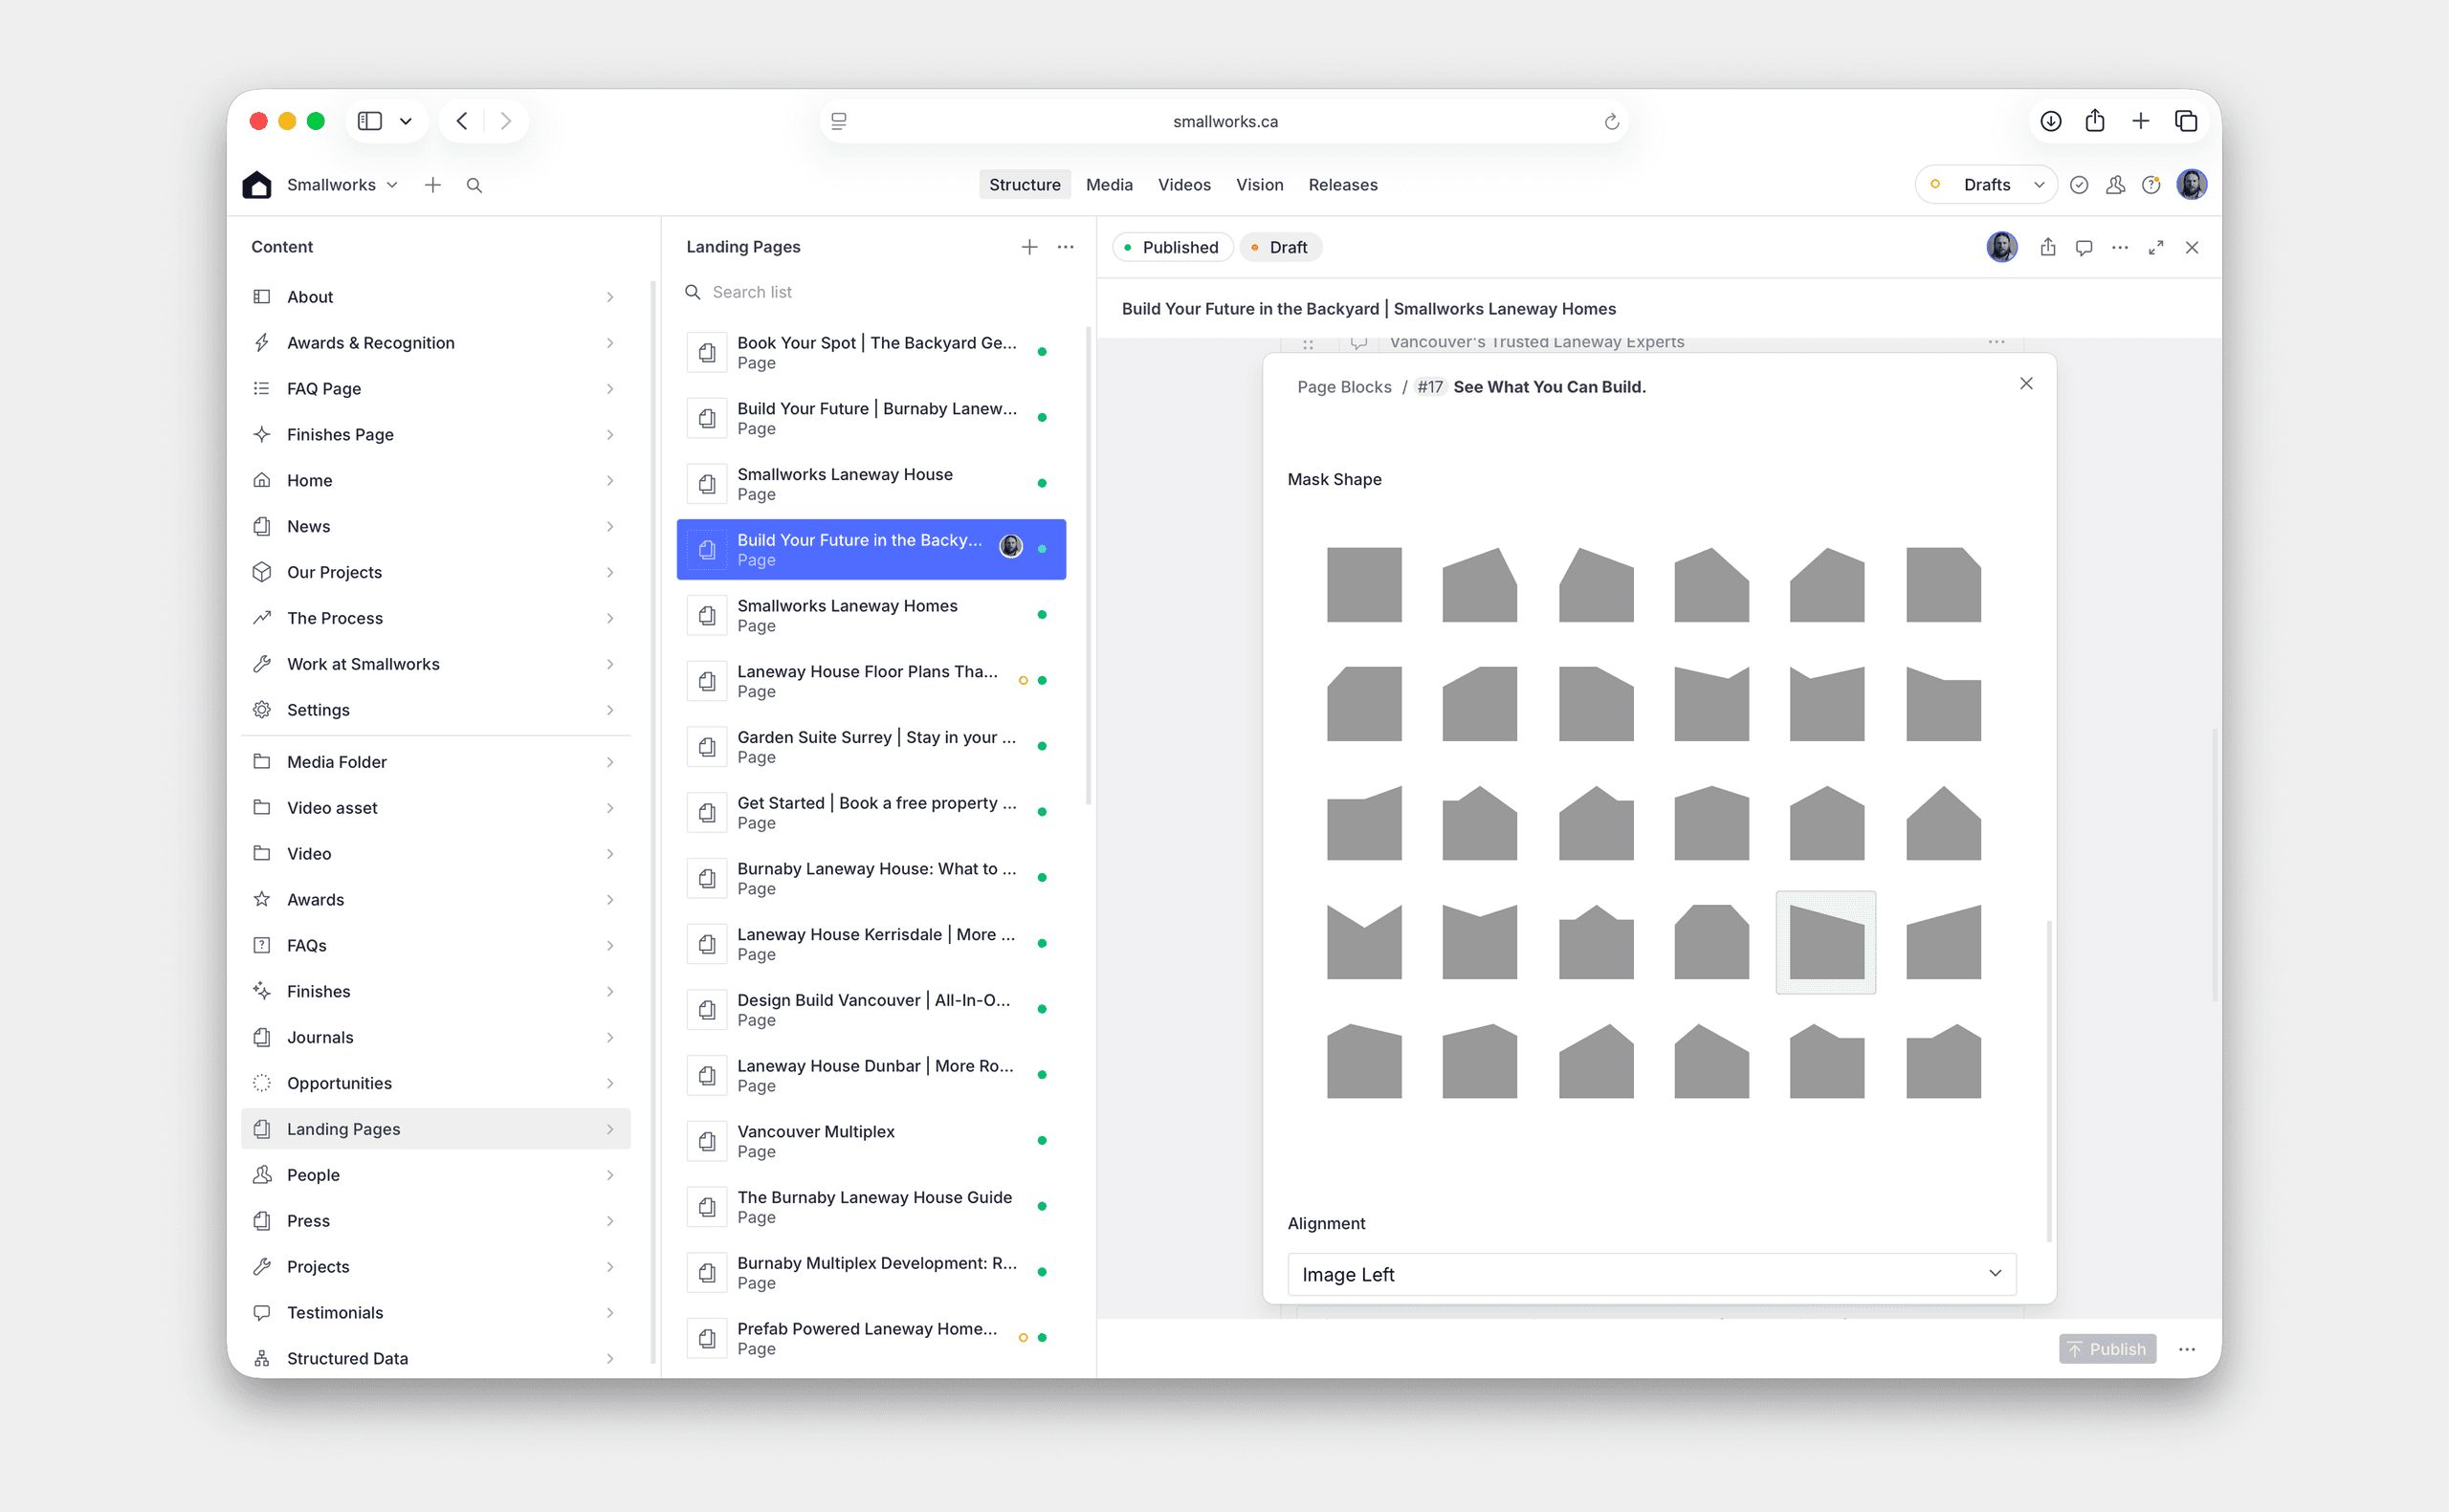Choose the V-notch mask in fourth row

(1364, 942)
